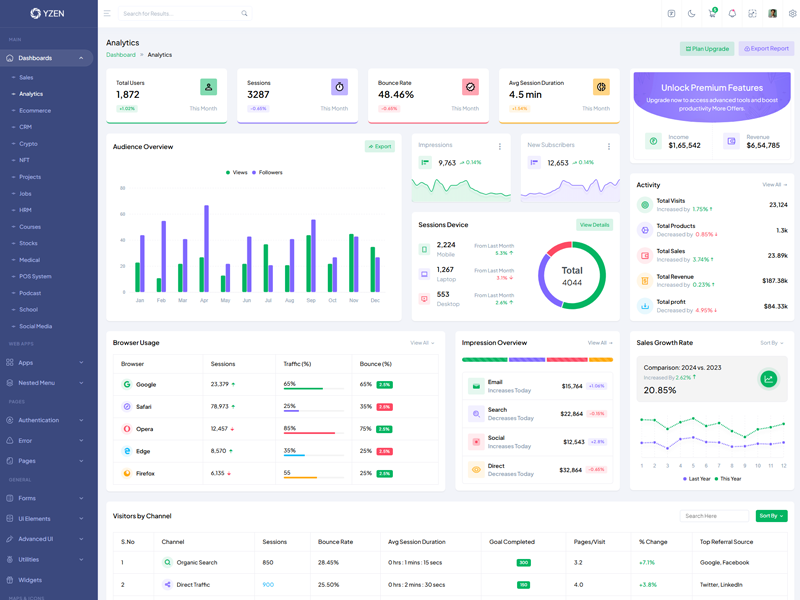Toggle sidebar with the hamburger menu icon
Viewport: 800px width, 600px height.
tap(107, 14)
